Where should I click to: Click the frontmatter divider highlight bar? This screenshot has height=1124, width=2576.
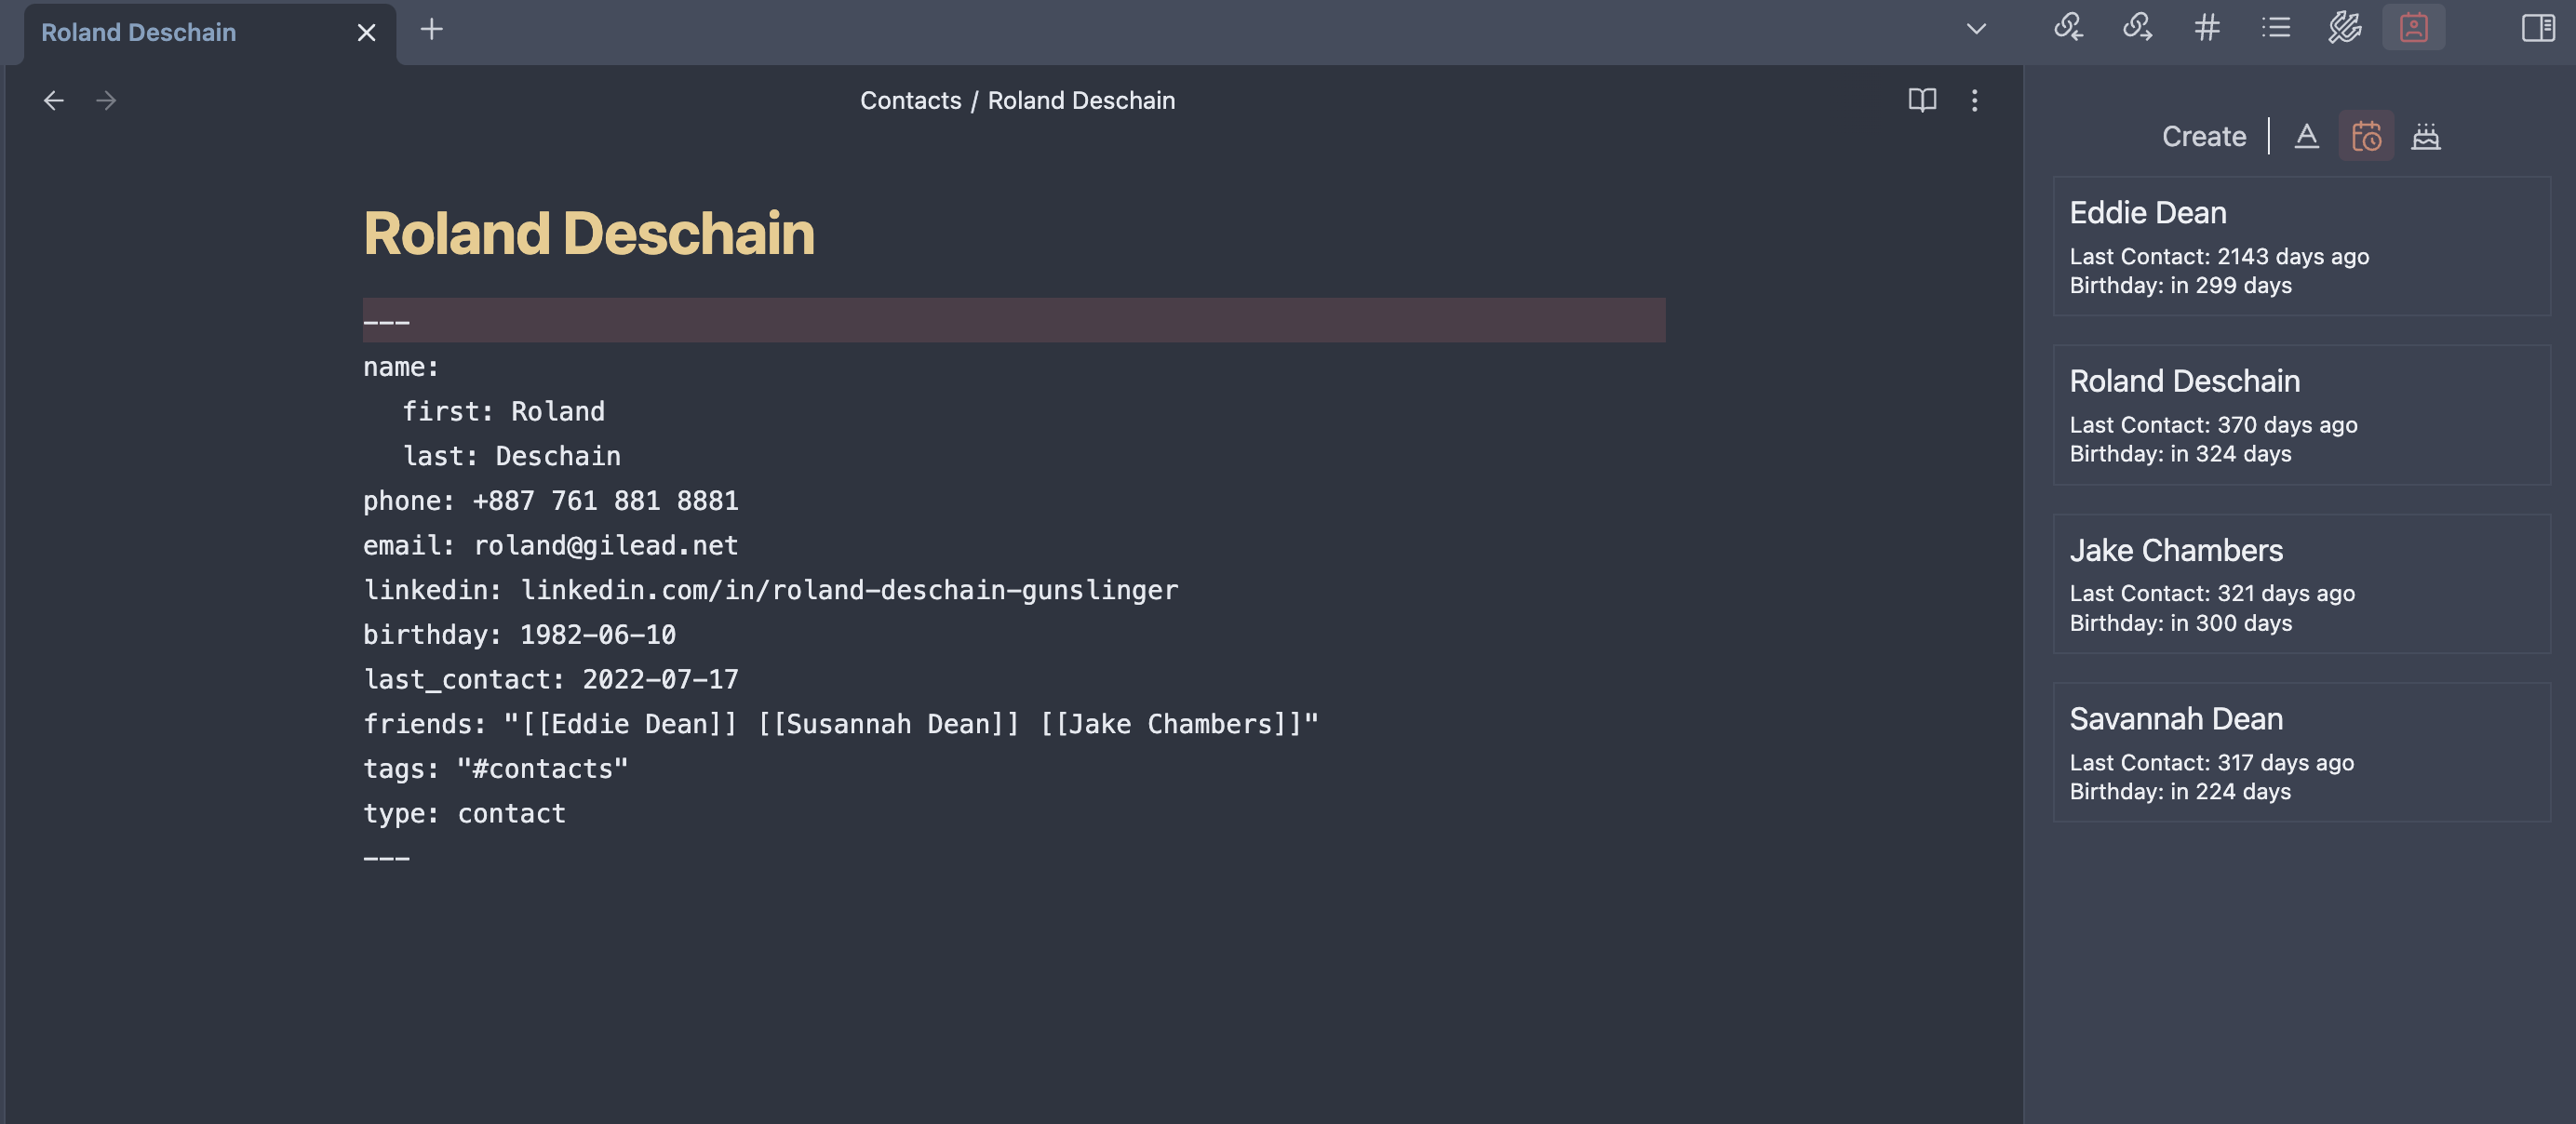pos(1014,321)
